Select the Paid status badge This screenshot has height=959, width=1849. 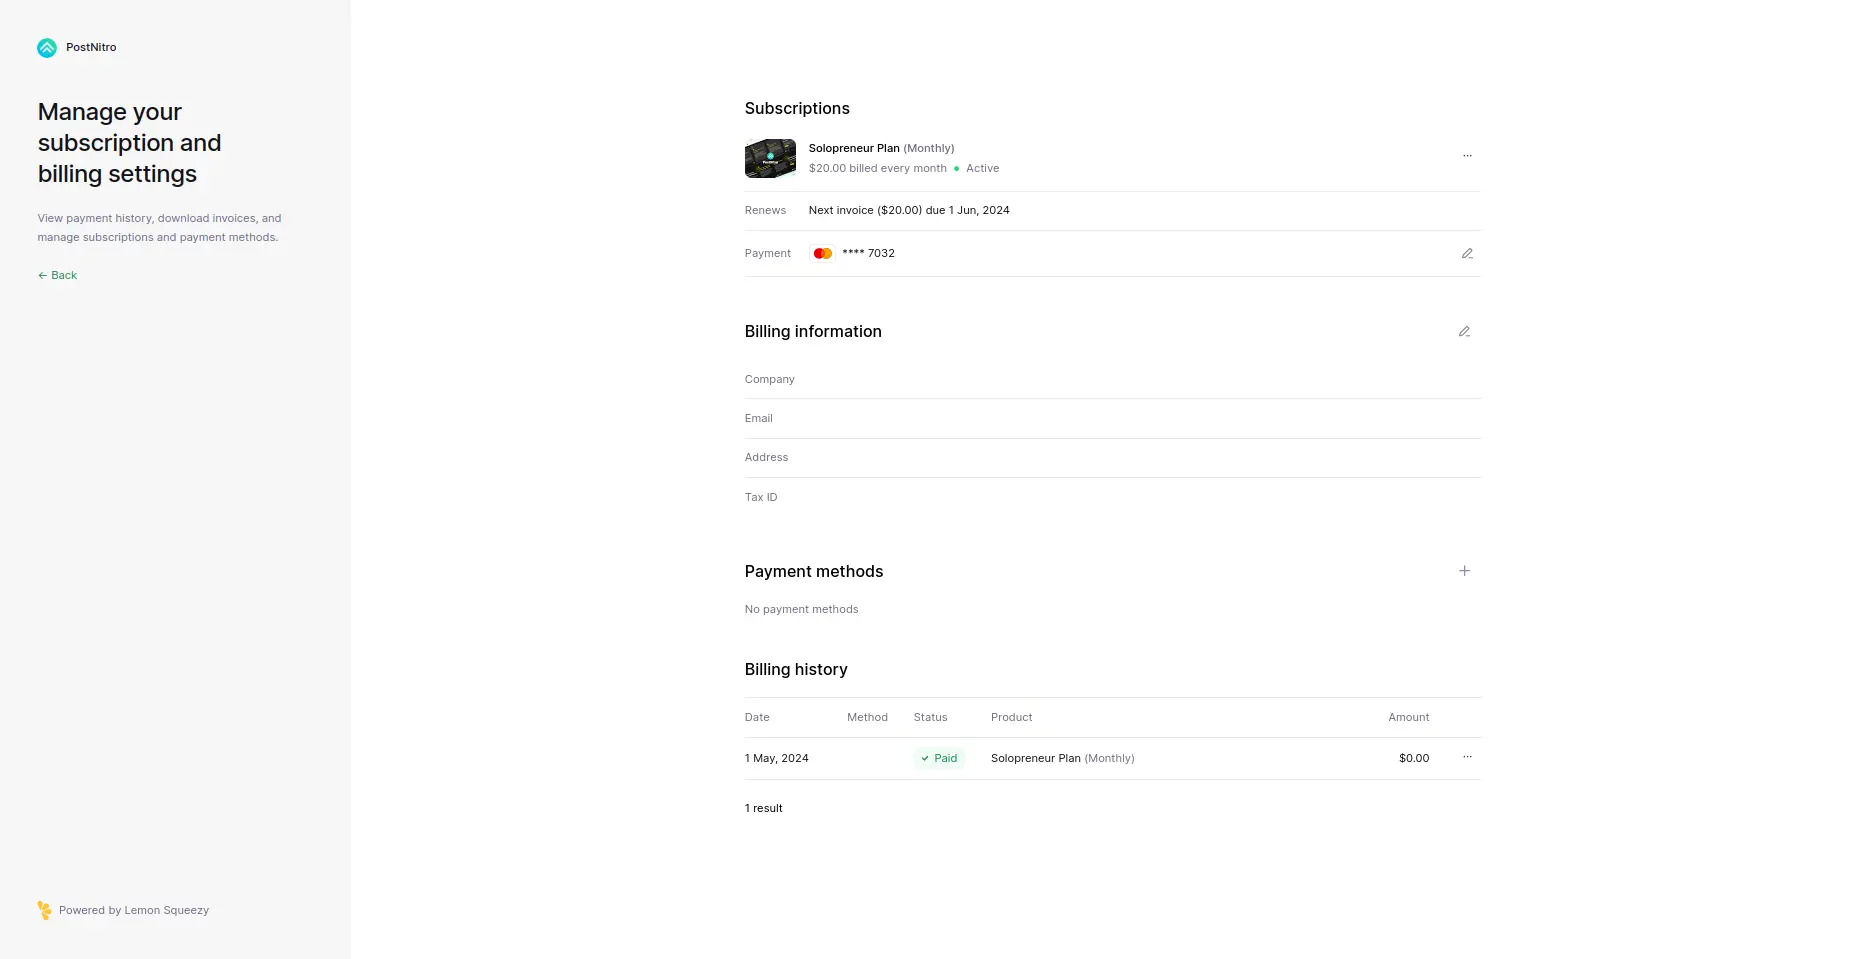pyautogui.click(x=938, y=758)
